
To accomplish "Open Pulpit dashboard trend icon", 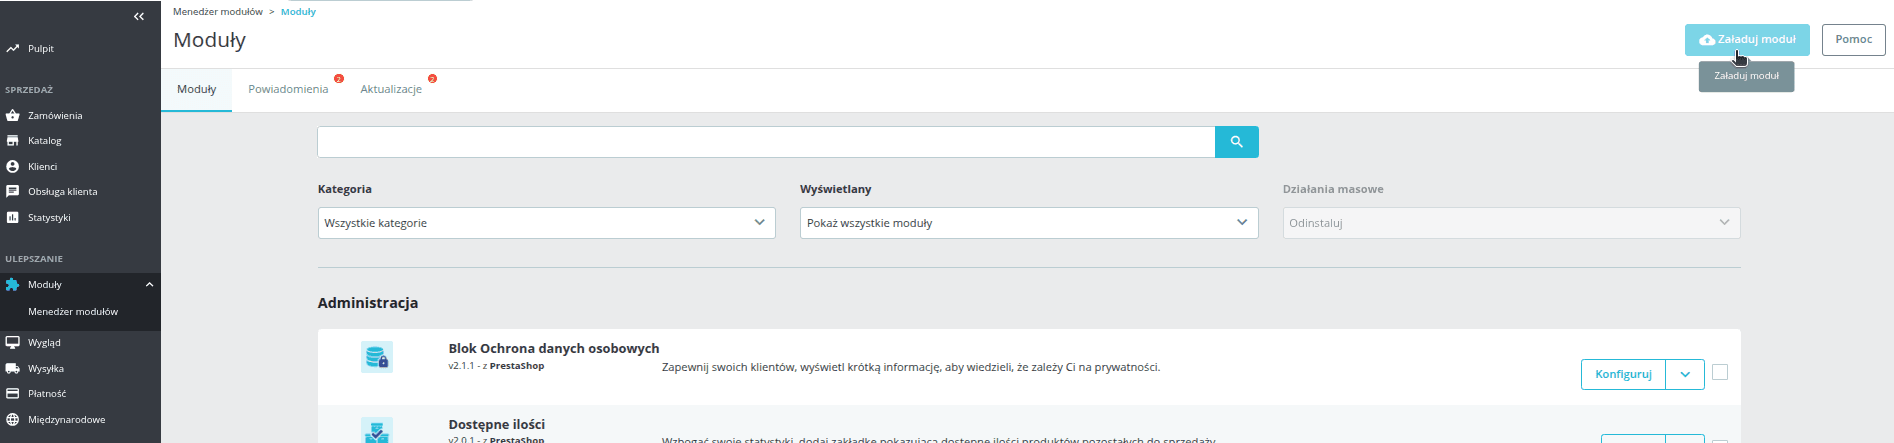I will (x=13, y=48).
